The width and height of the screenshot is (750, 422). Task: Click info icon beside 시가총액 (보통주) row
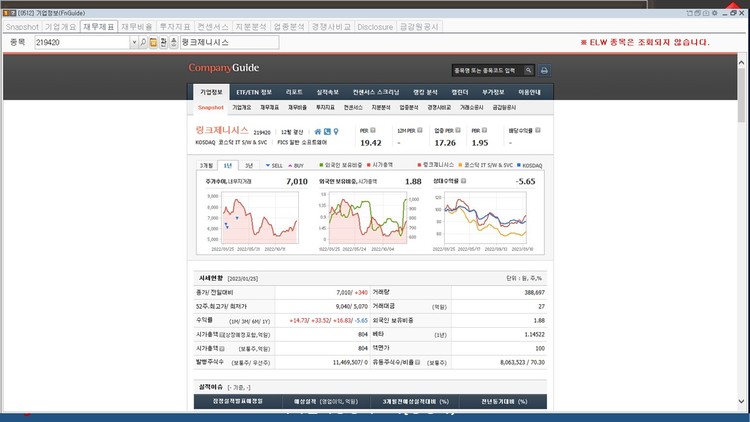click(x=221, y=348)
